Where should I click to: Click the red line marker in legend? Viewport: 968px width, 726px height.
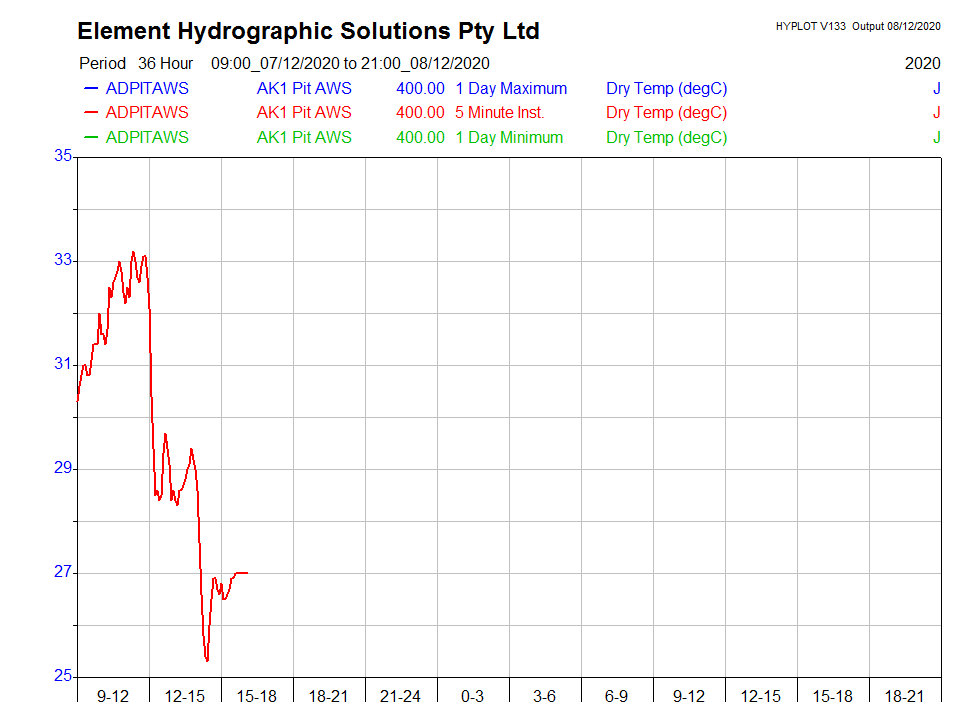(x=91, y=113)
